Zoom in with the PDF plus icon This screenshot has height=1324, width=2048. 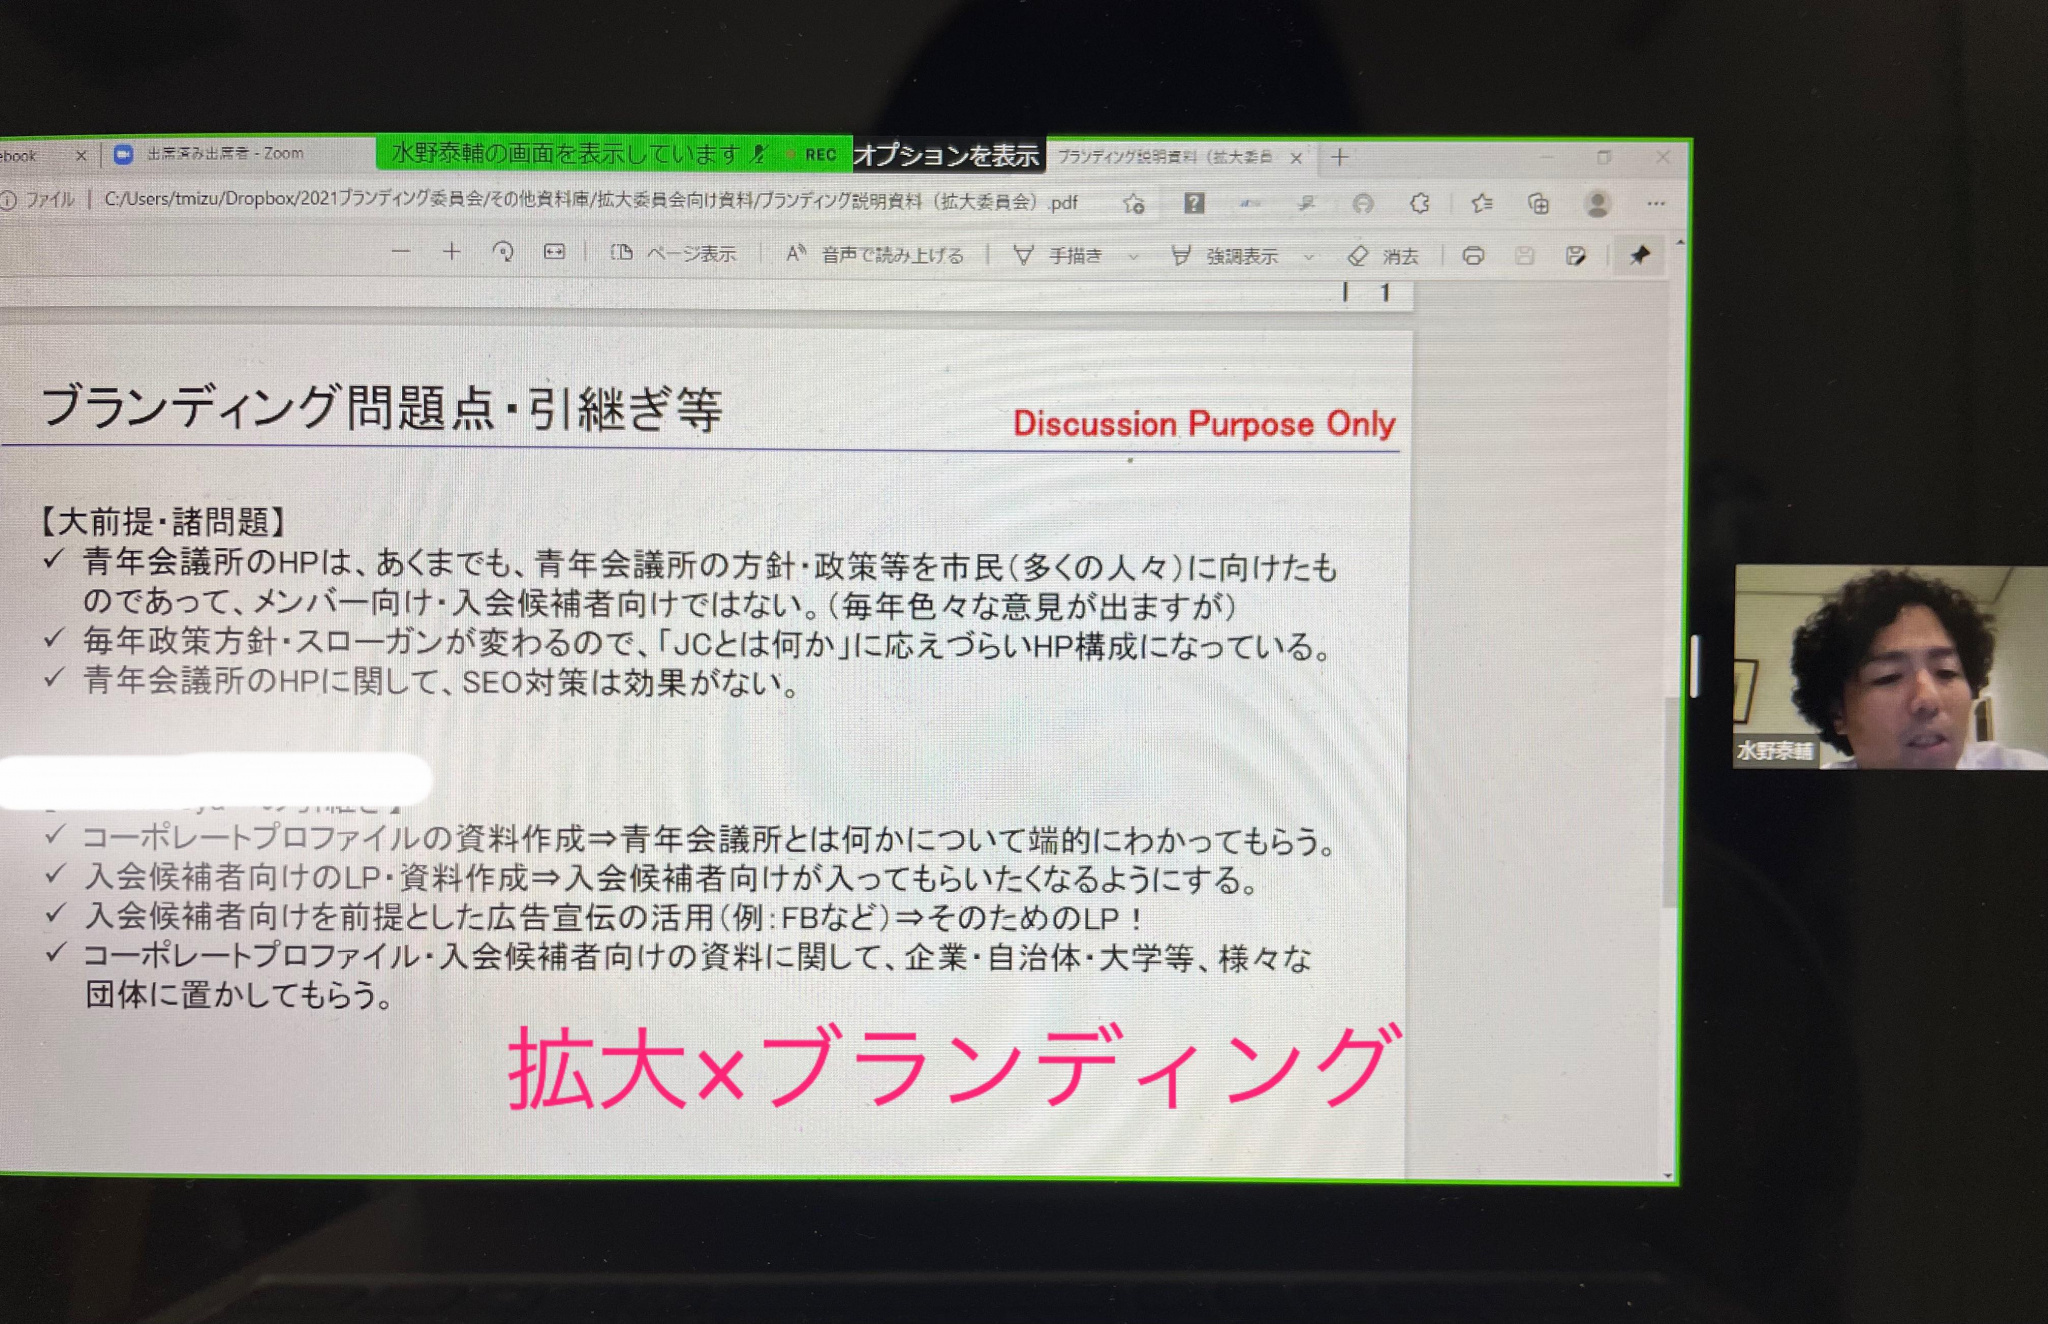pos(452,252)
